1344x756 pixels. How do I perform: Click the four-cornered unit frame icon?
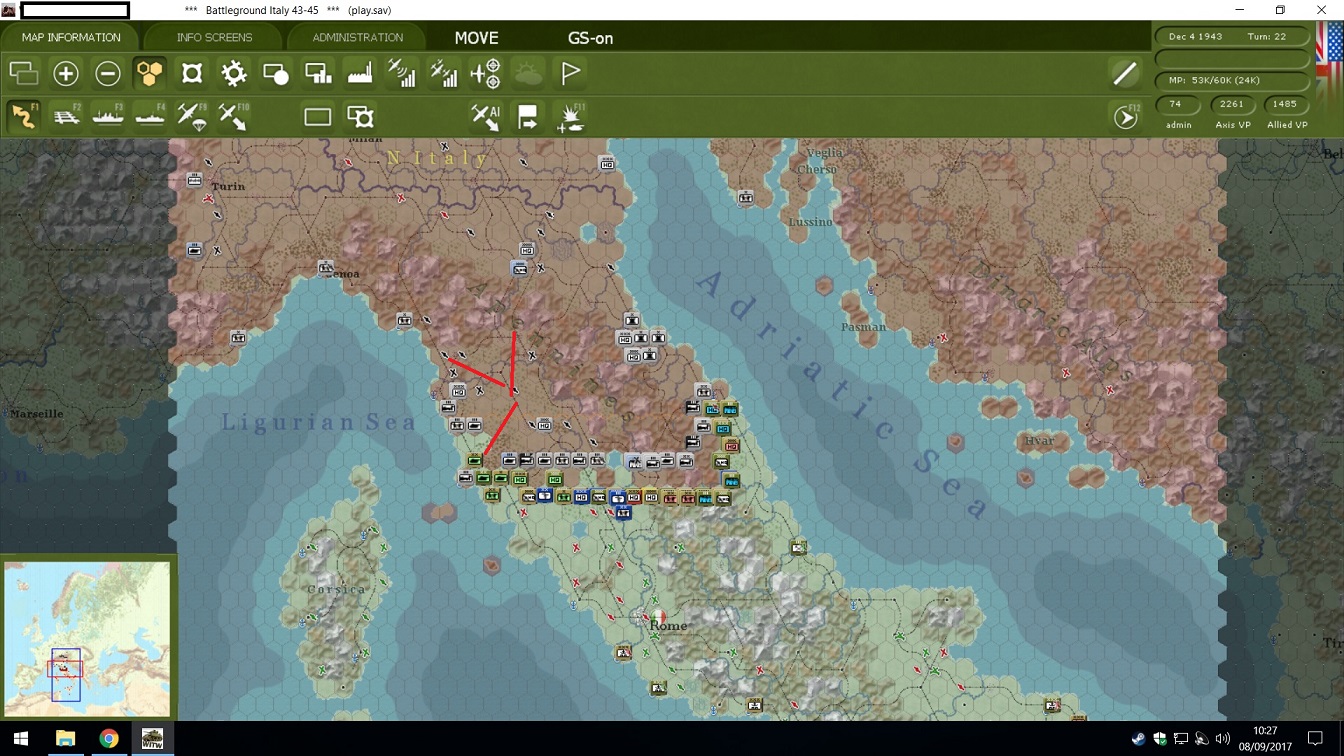point(192,73)
